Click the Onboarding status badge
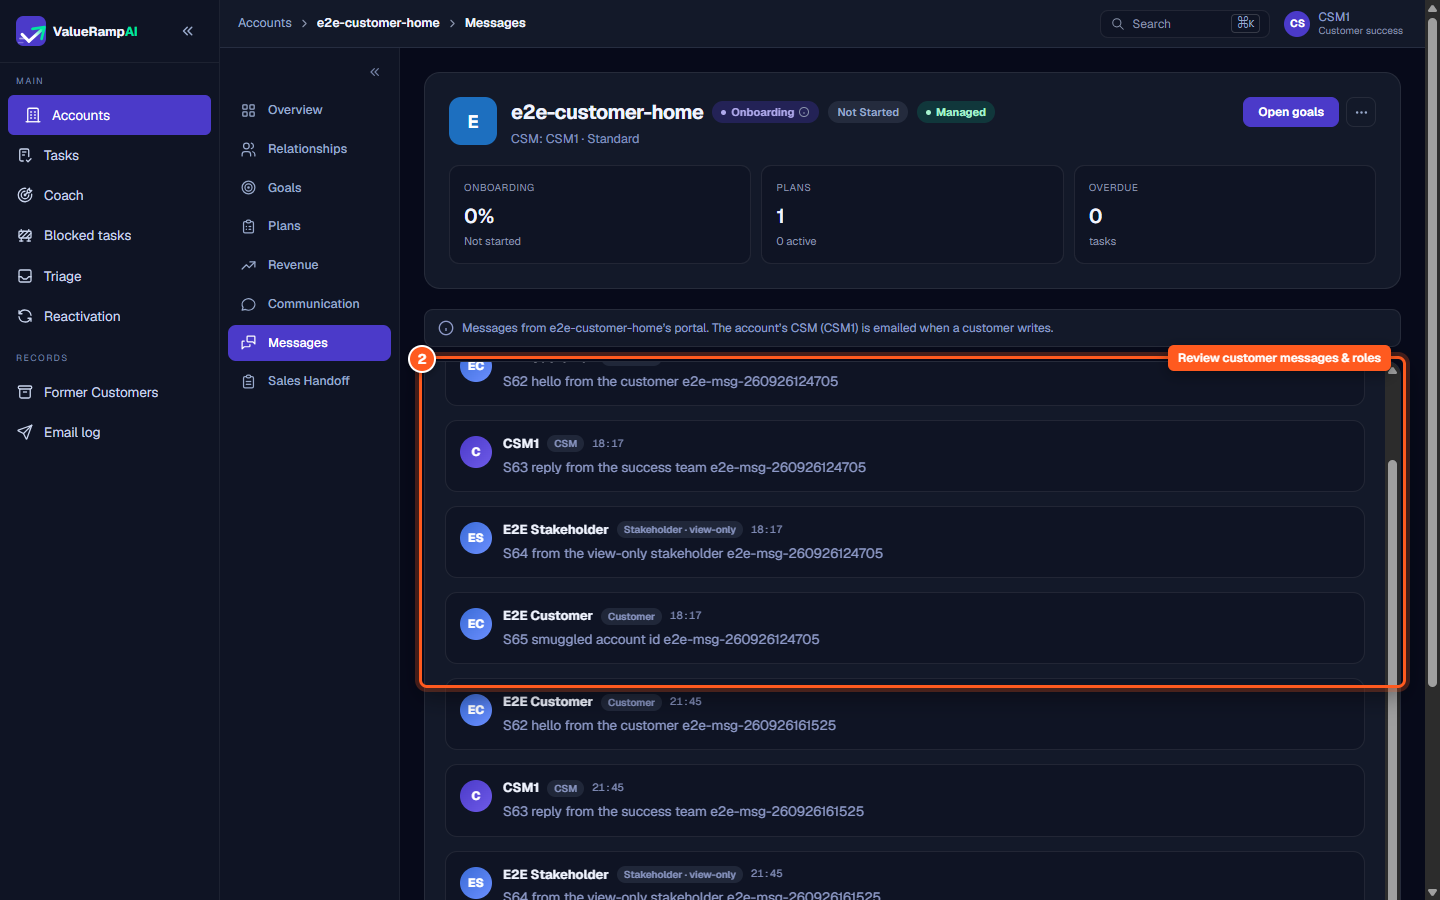 click(765, 112)
